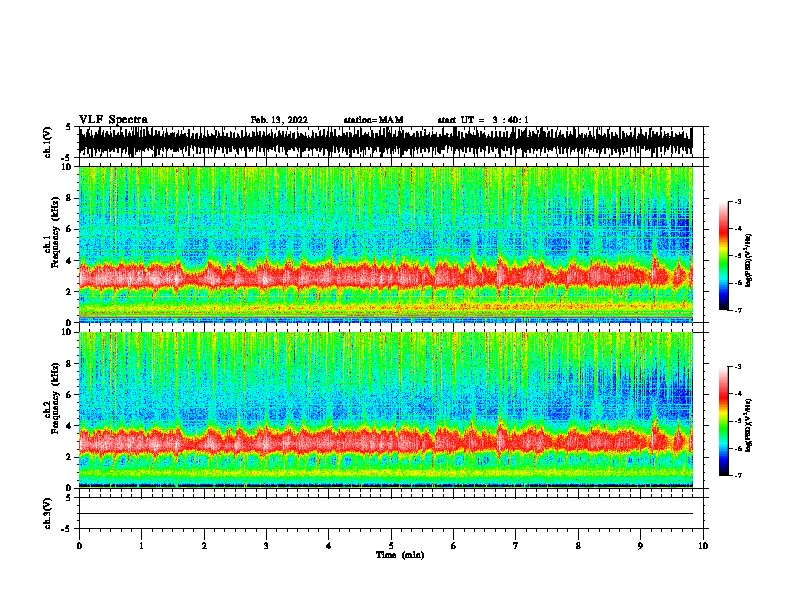The width and height of the screenshot is (792, 612).
Task: Click time axis tick label "0"
Action: tap(79, 546)
